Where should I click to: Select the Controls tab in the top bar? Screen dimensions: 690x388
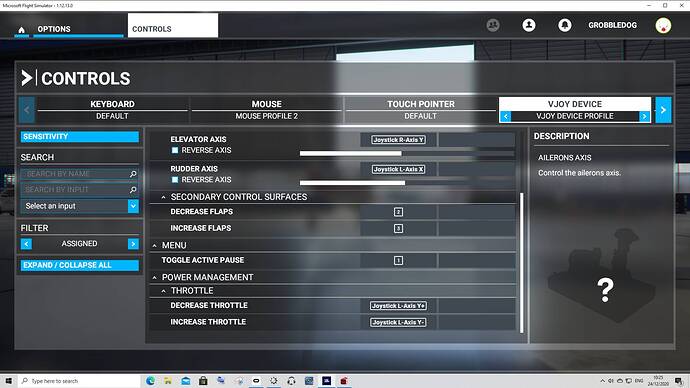tap(173, 26)
